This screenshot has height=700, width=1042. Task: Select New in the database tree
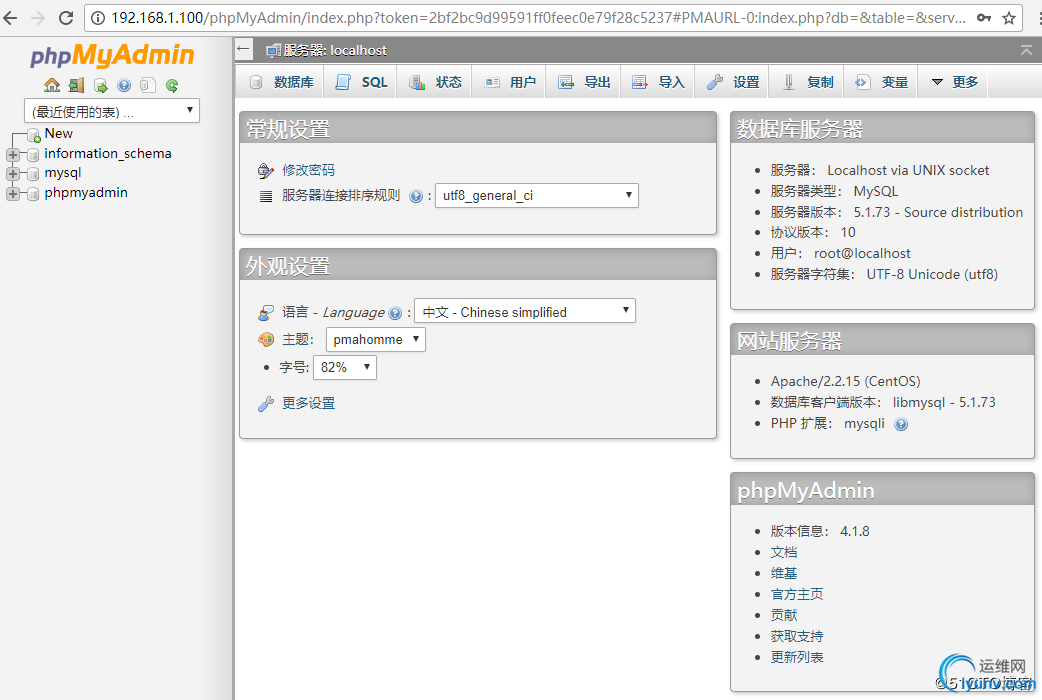(58, 134)
